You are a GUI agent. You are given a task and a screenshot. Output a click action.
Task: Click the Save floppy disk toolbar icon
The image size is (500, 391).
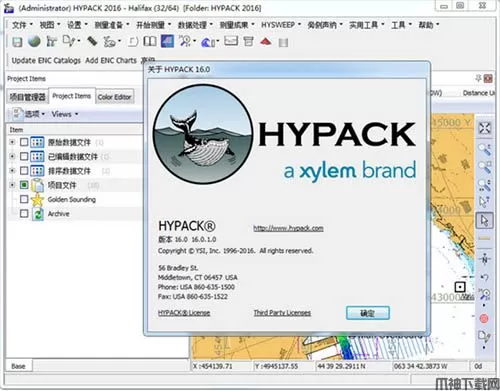click(x=17, y=42)
